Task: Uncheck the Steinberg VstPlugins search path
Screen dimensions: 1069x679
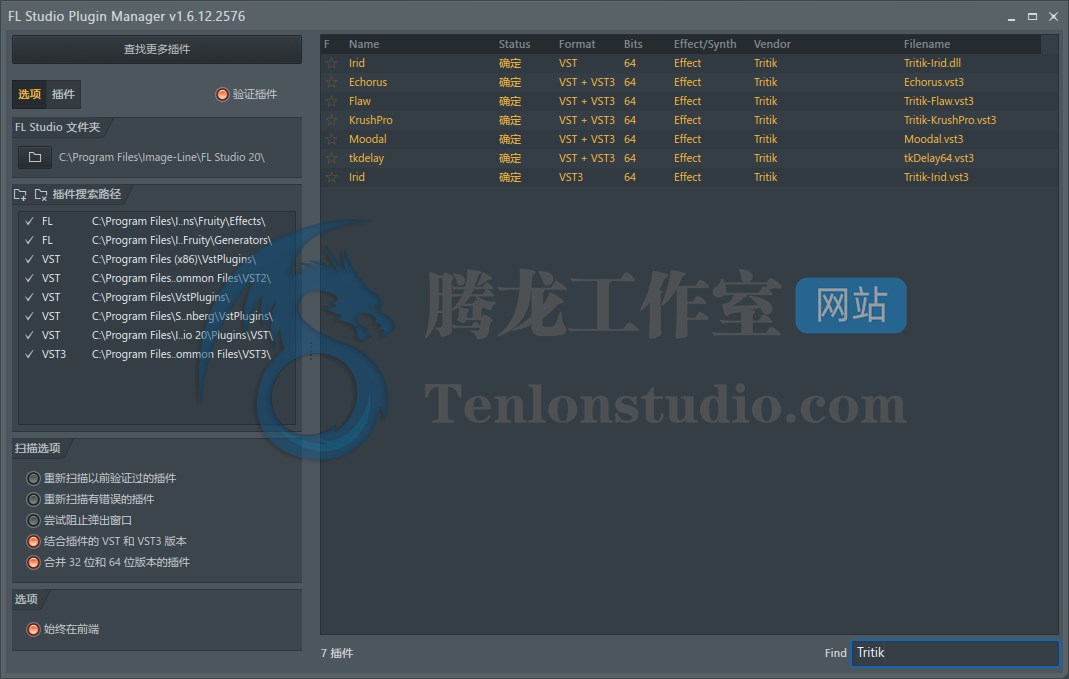Action: click(29, 317)
